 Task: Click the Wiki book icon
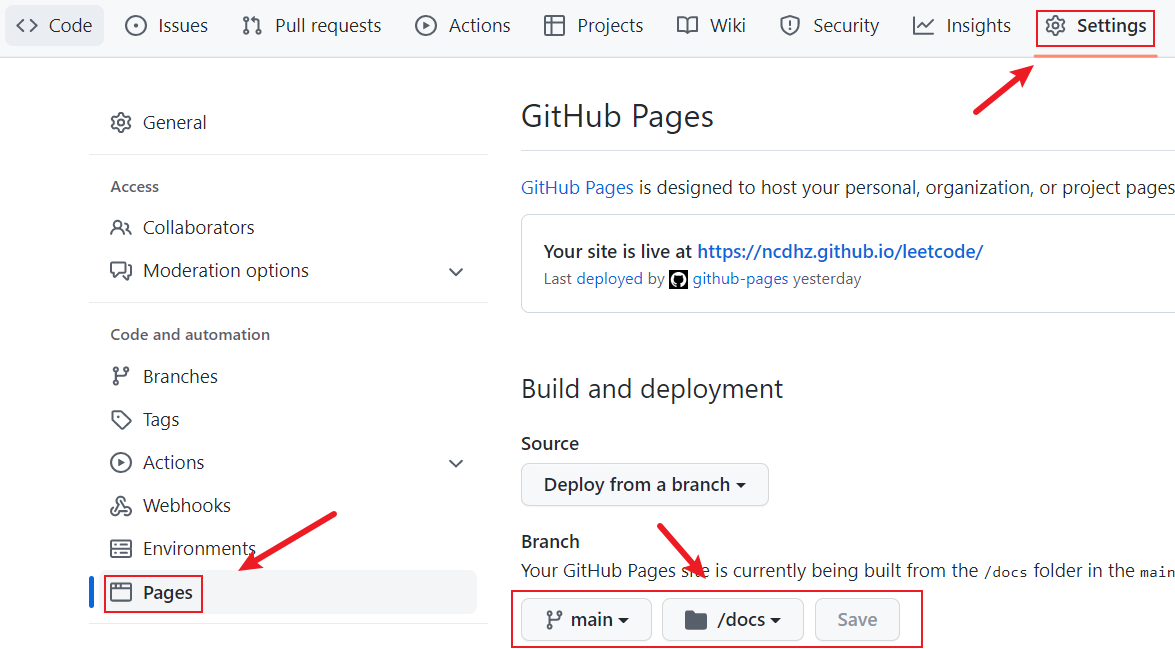tap(687, 25)
